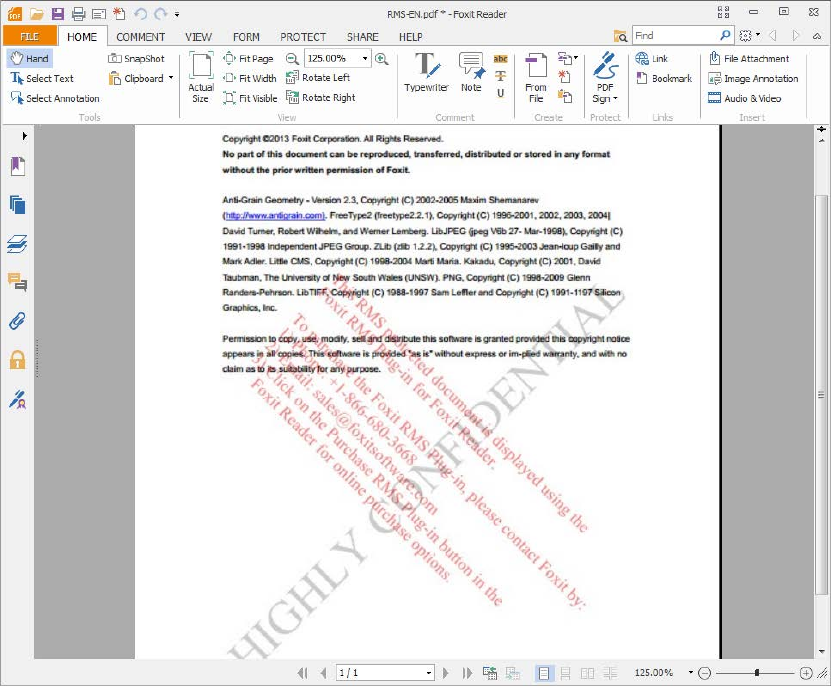Screen dimensions: 831x686
Task: Open the Security lock side panel
Action: [17, 359]
